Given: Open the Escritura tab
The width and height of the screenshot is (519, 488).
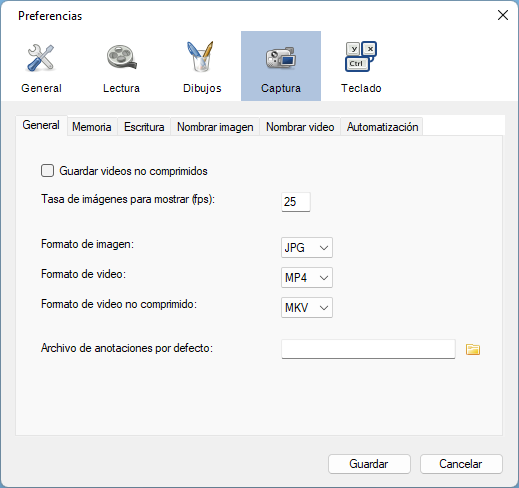Looking at the screenshot, I should point(144,127).
